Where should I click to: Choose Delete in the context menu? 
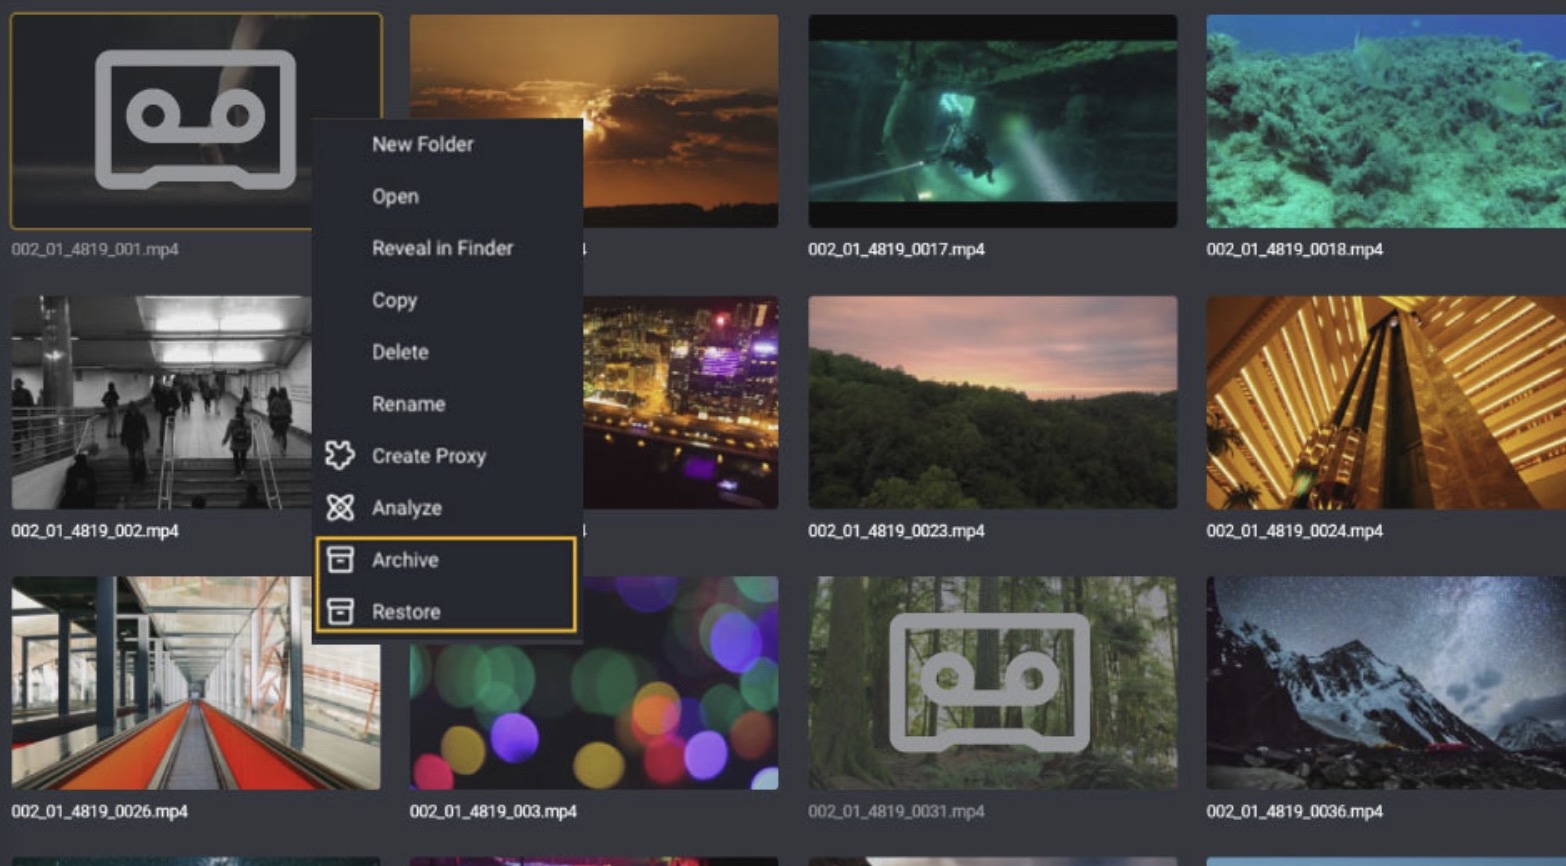click(x=400, y=352)
